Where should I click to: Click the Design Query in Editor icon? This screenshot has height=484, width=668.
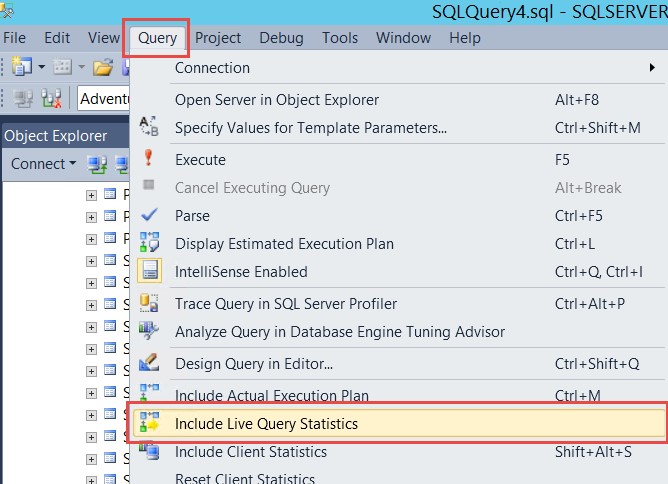click(149, 363)
